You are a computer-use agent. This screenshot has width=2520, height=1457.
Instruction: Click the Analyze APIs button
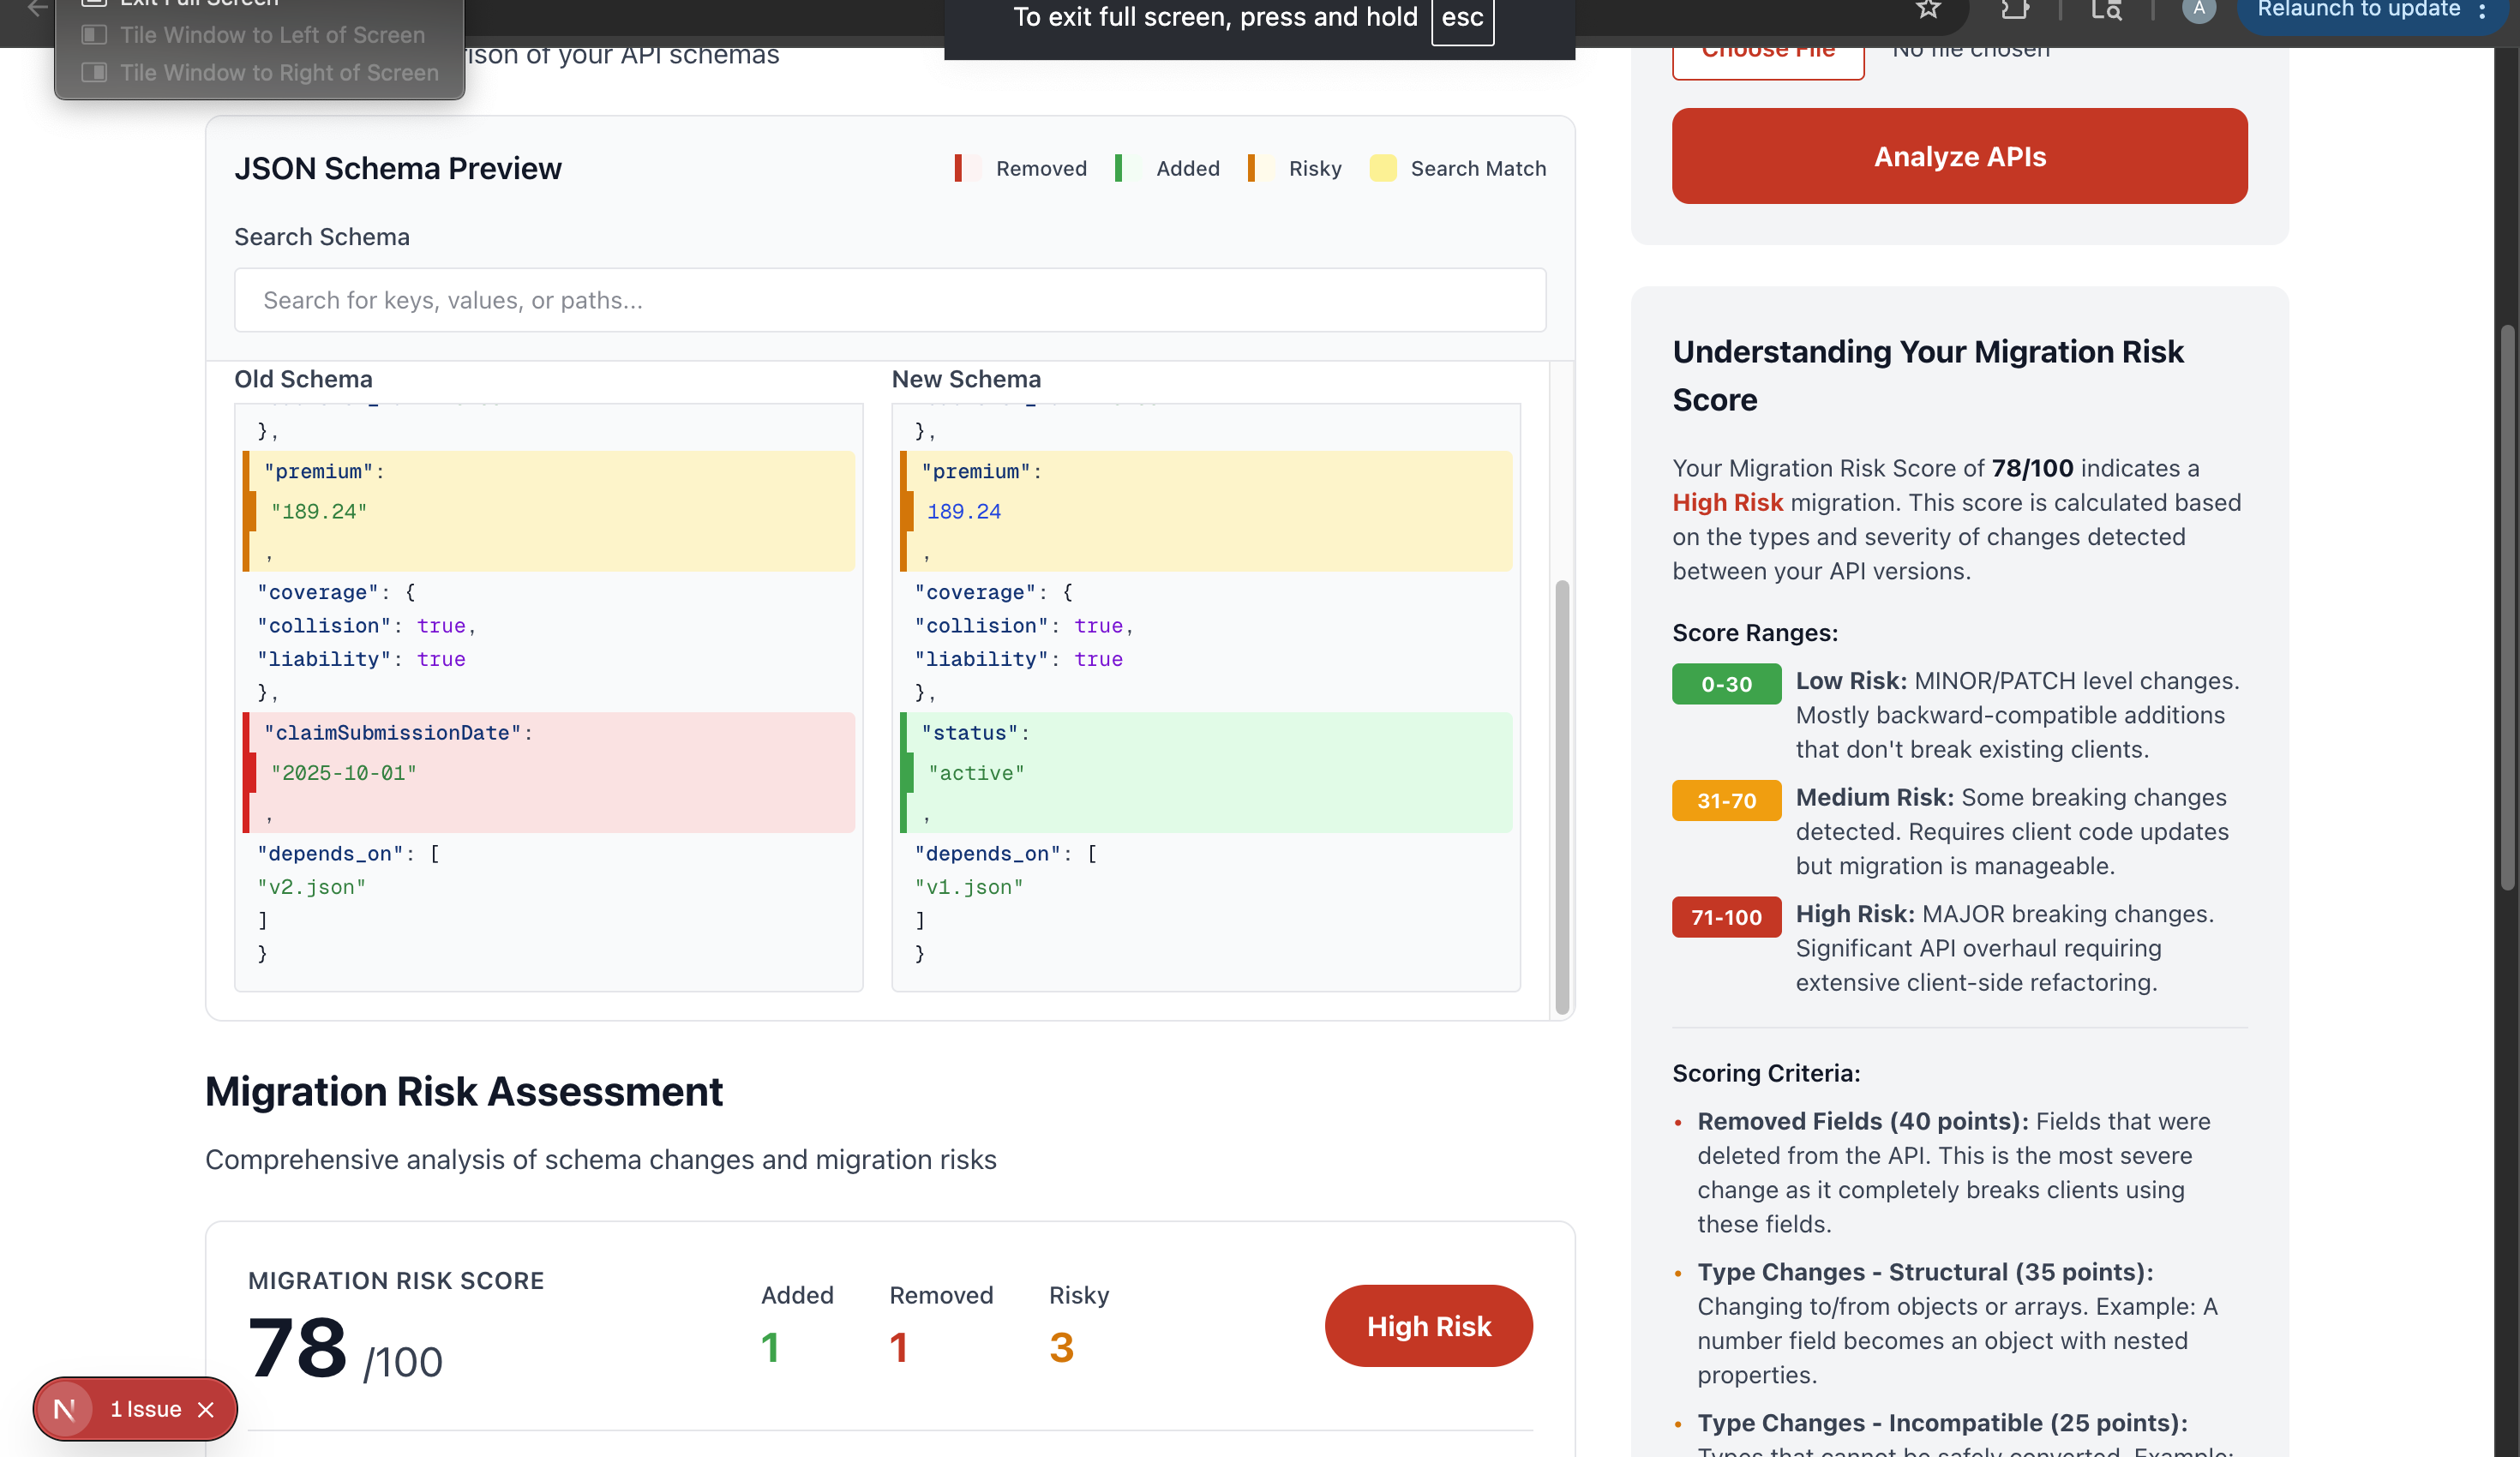point(1959,156)
